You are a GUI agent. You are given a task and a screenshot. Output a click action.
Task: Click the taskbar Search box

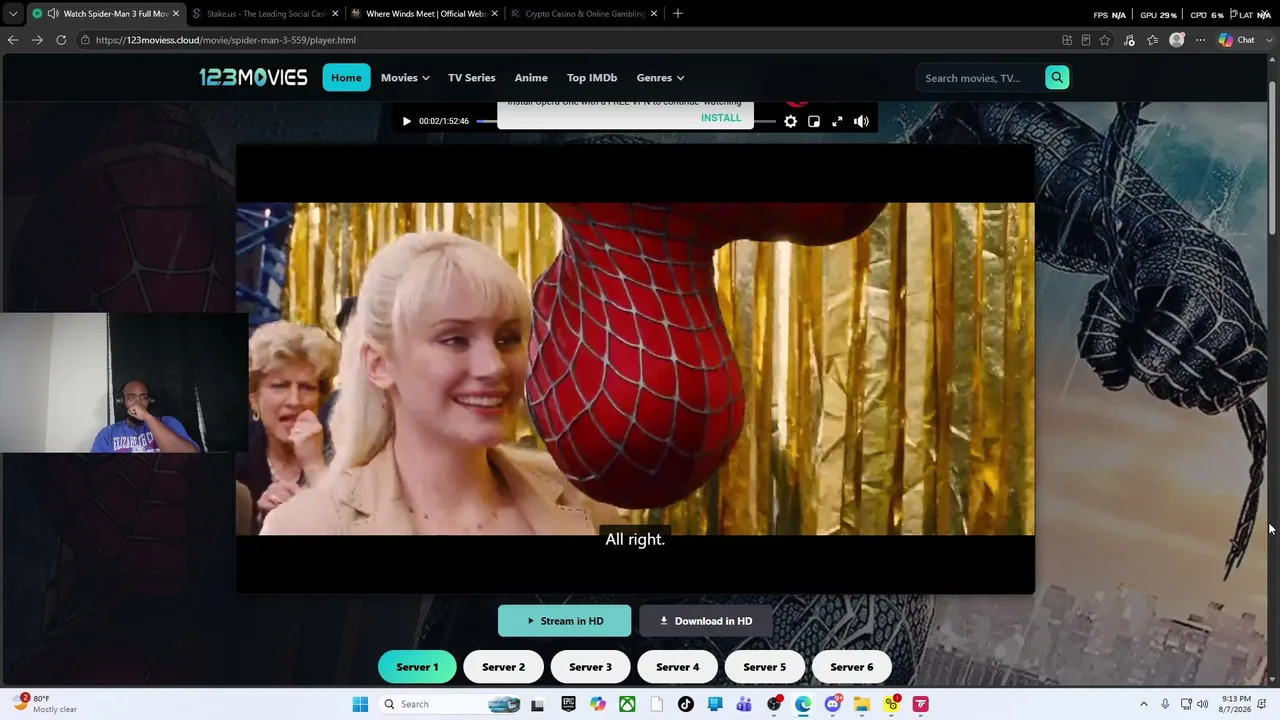pos(451,704)
